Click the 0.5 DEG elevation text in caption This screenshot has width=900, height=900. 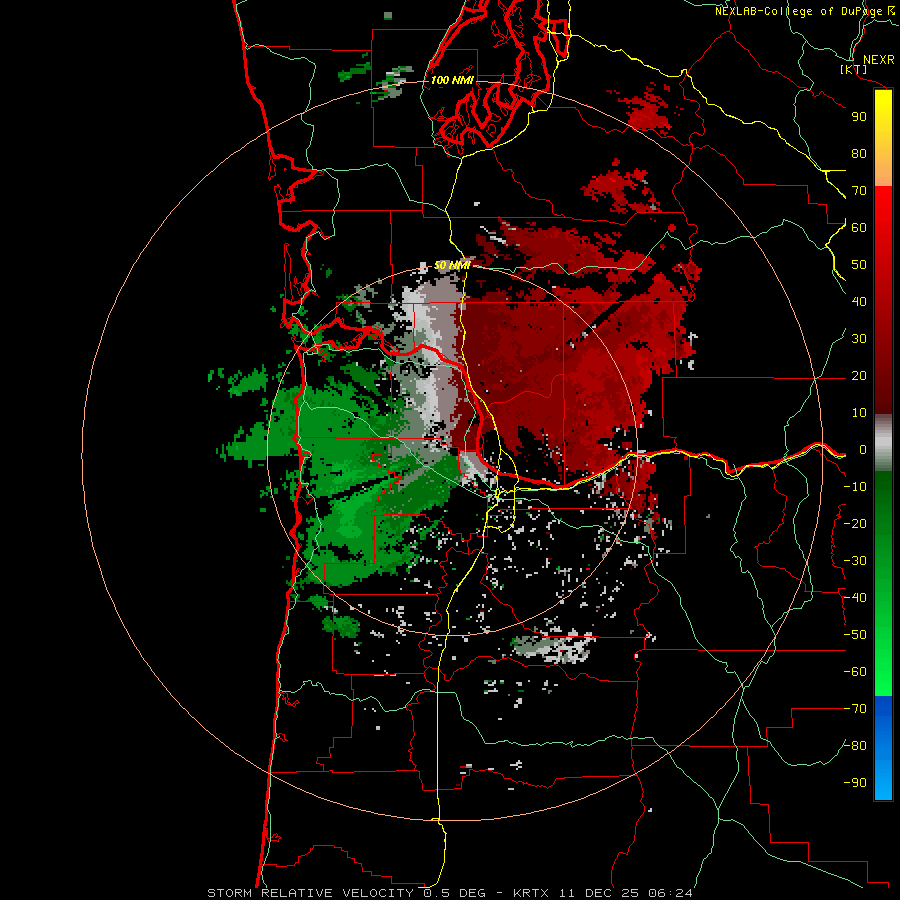coord(454,893)
